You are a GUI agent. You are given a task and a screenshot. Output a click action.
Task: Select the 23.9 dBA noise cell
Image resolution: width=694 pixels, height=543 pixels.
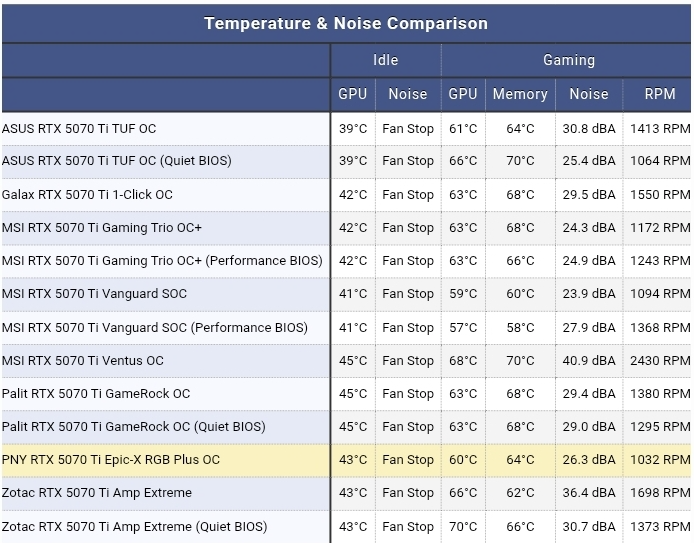589,294
